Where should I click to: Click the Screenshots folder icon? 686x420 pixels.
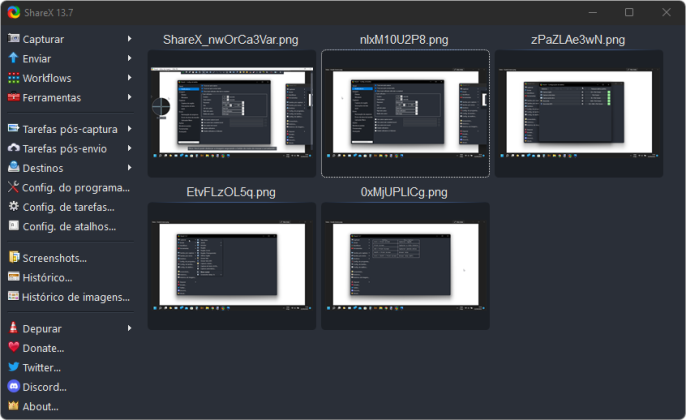coord(14,257)
